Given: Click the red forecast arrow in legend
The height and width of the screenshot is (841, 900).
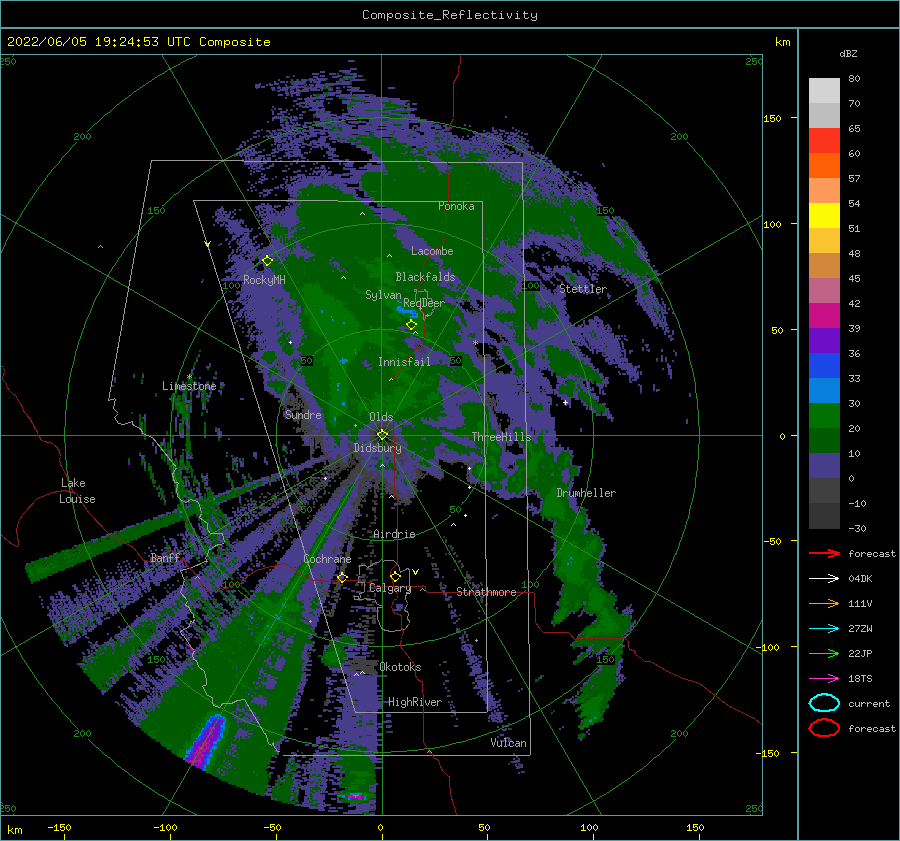Looking at the screenshot, I should [824, 553].
